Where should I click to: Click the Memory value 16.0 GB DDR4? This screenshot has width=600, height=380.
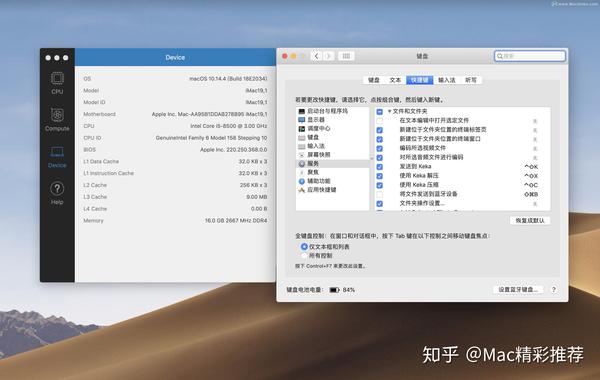tap(236, 221)
